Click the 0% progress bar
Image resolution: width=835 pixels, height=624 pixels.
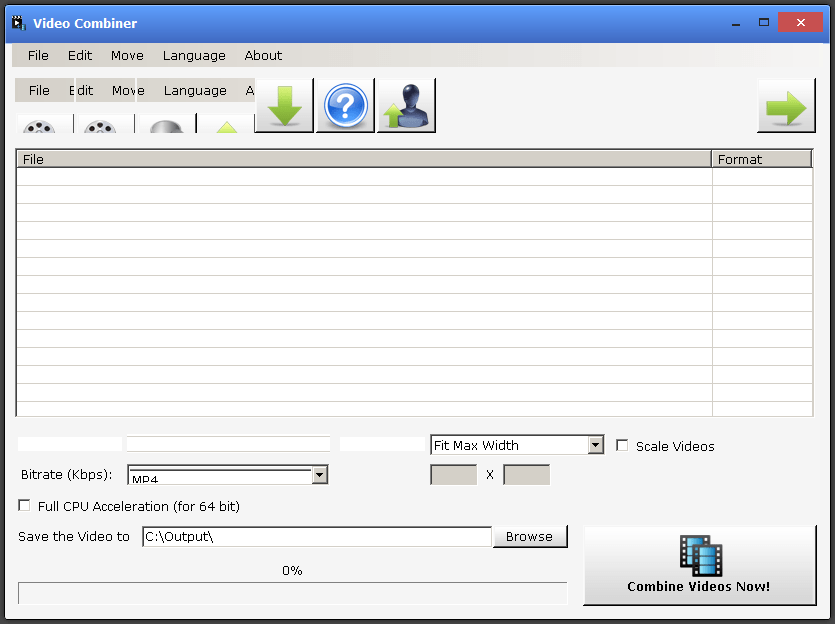(292, 593)
